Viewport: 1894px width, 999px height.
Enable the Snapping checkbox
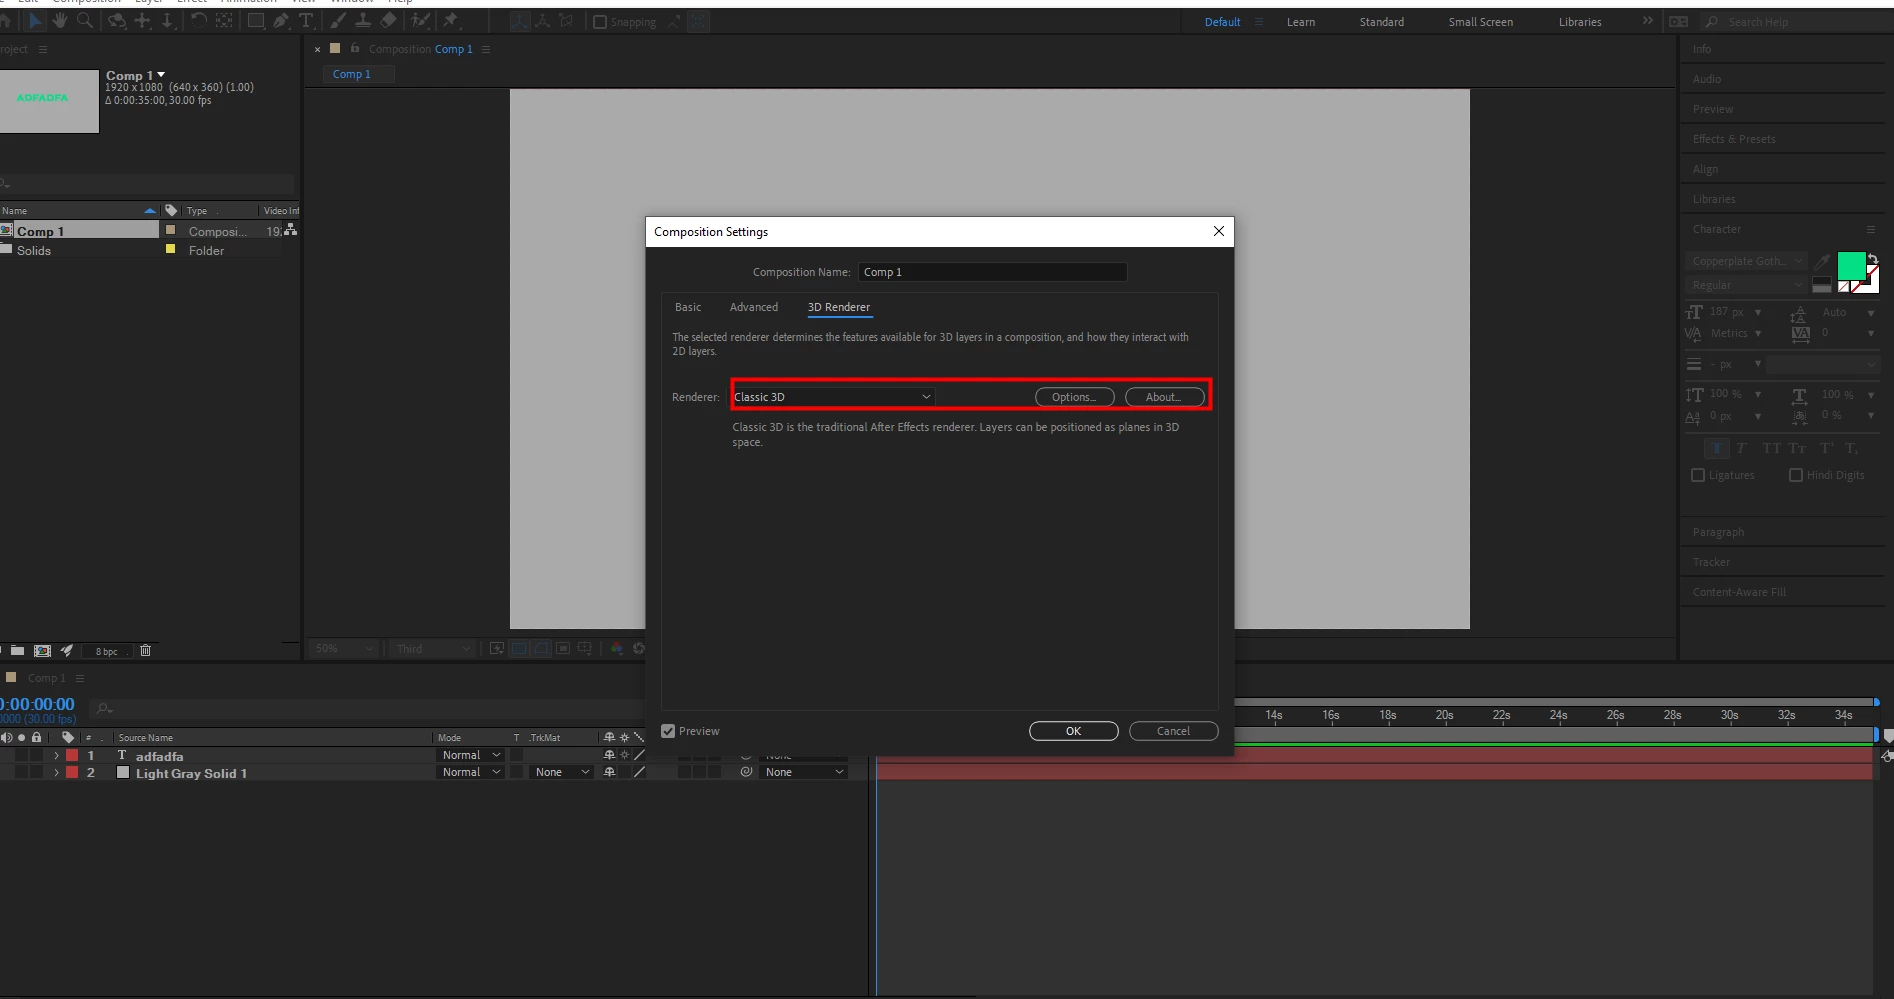point(600,22)
